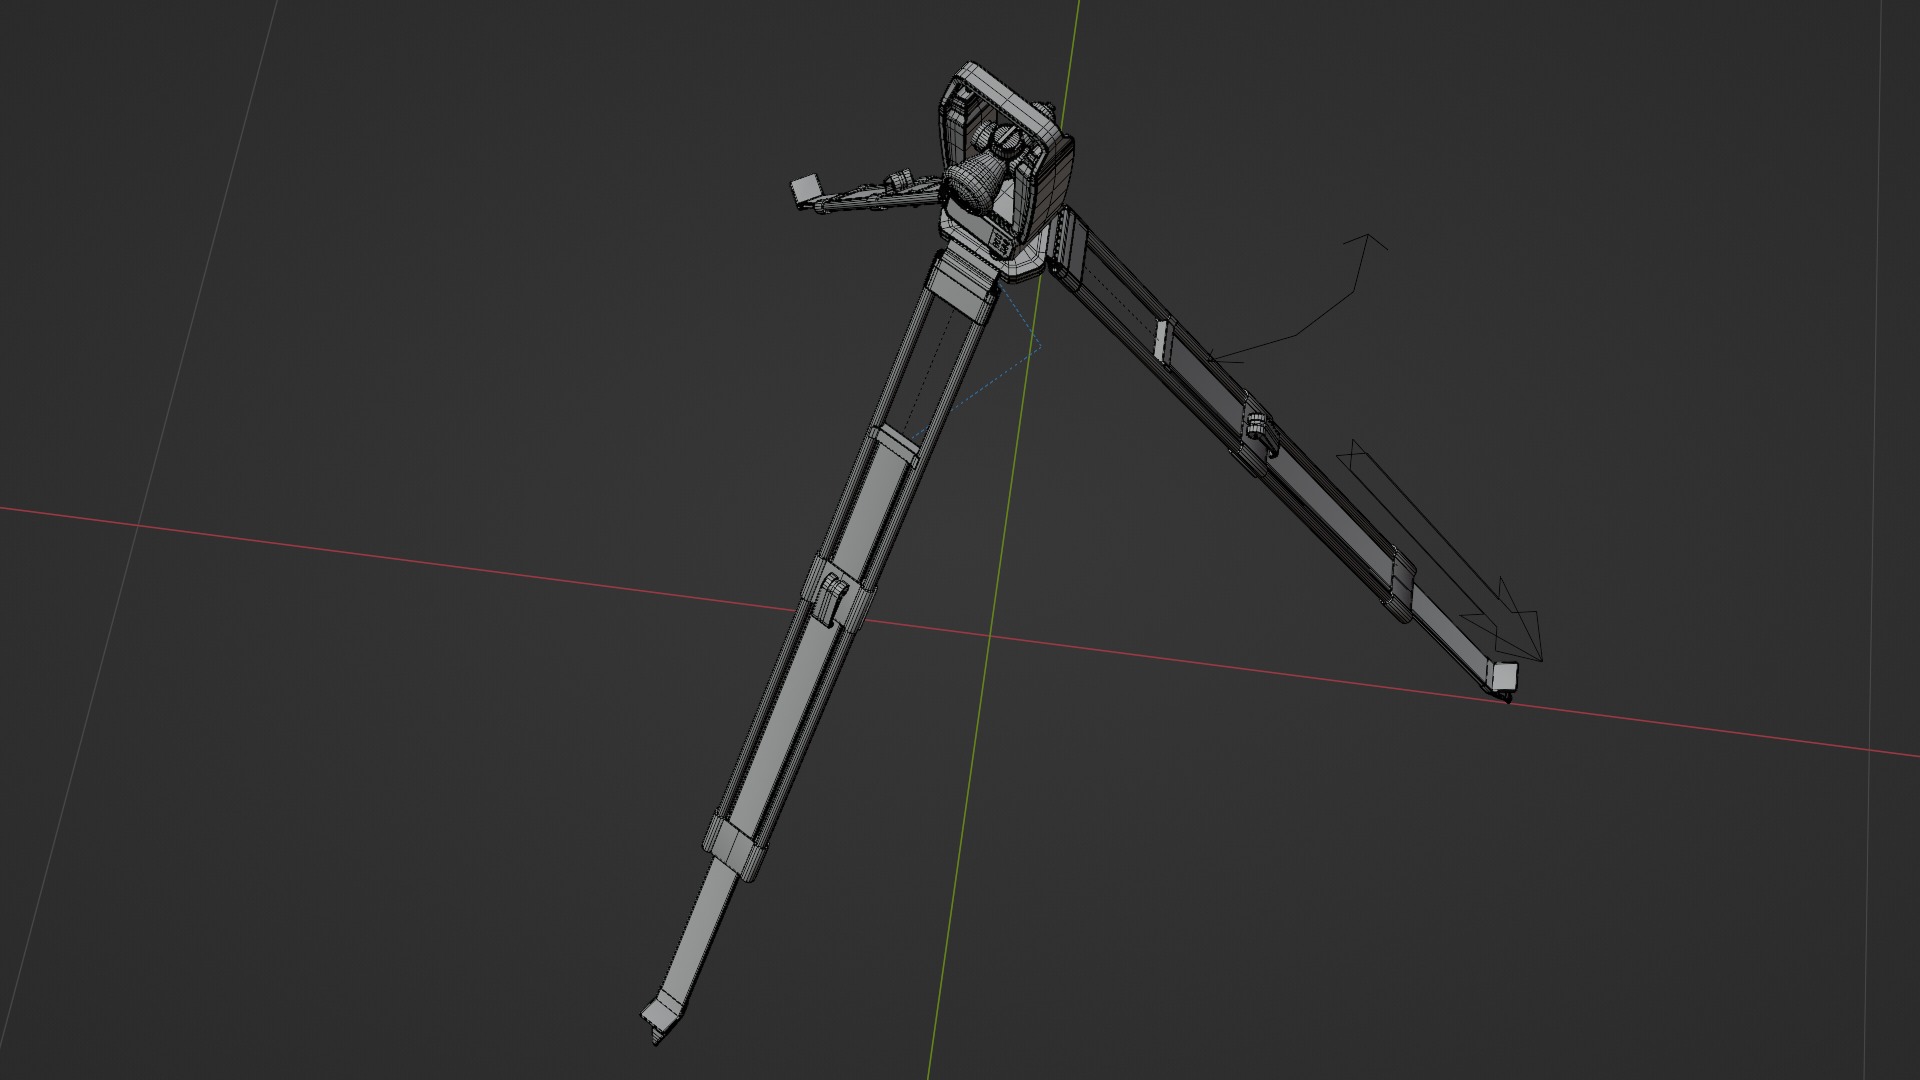Select the bent arrow empty above the right leg
The width and height of the screenshot is (1920, 1080).
pos(1298,297)
